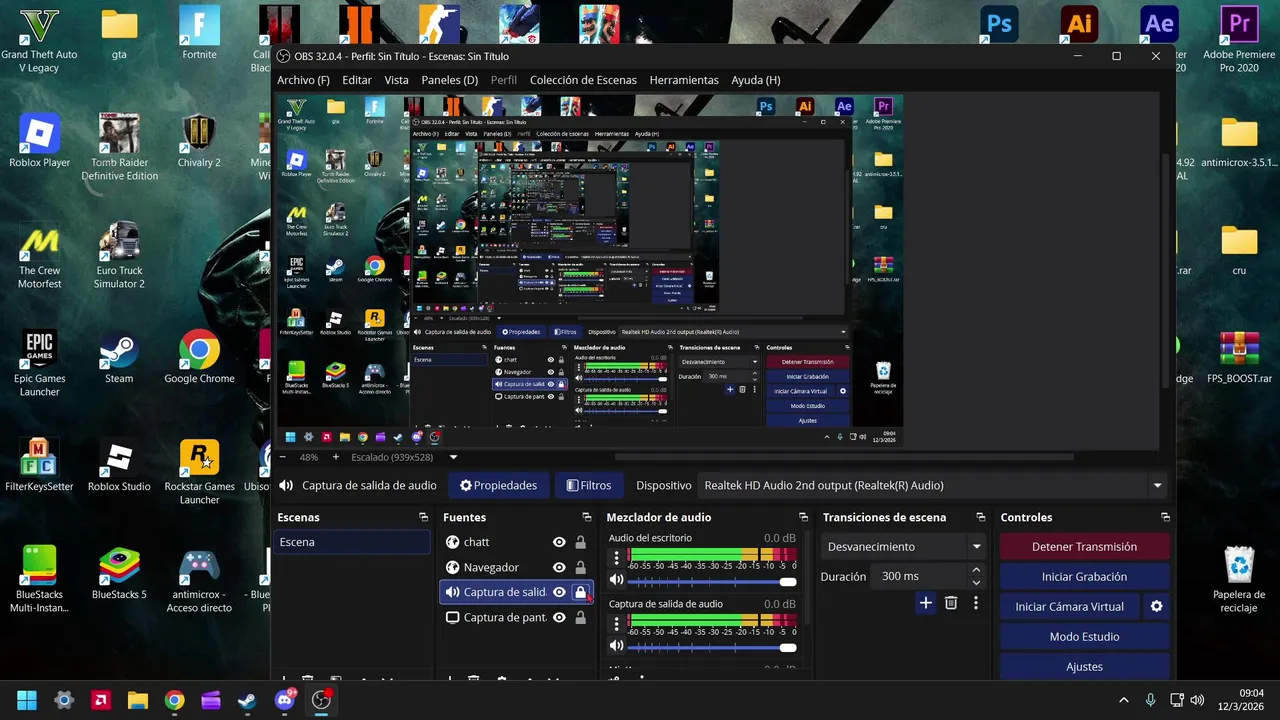This screenshot has width=1280, height=720.
Task: Open the Windows Start menu
Action: (x=27, y=700)
